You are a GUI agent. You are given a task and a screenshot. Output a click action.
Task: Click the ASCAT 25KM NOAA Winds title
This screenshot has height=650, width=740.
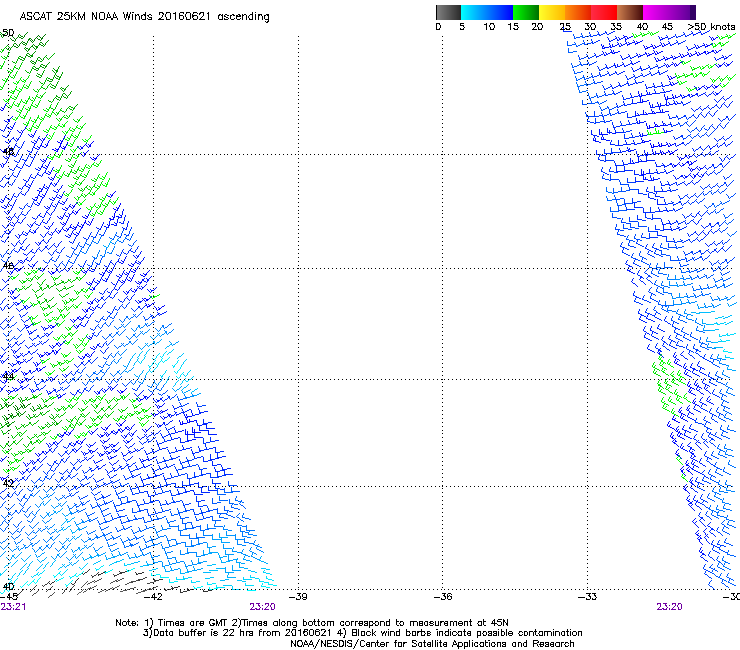pyautogui.click(x=144, y=17)
